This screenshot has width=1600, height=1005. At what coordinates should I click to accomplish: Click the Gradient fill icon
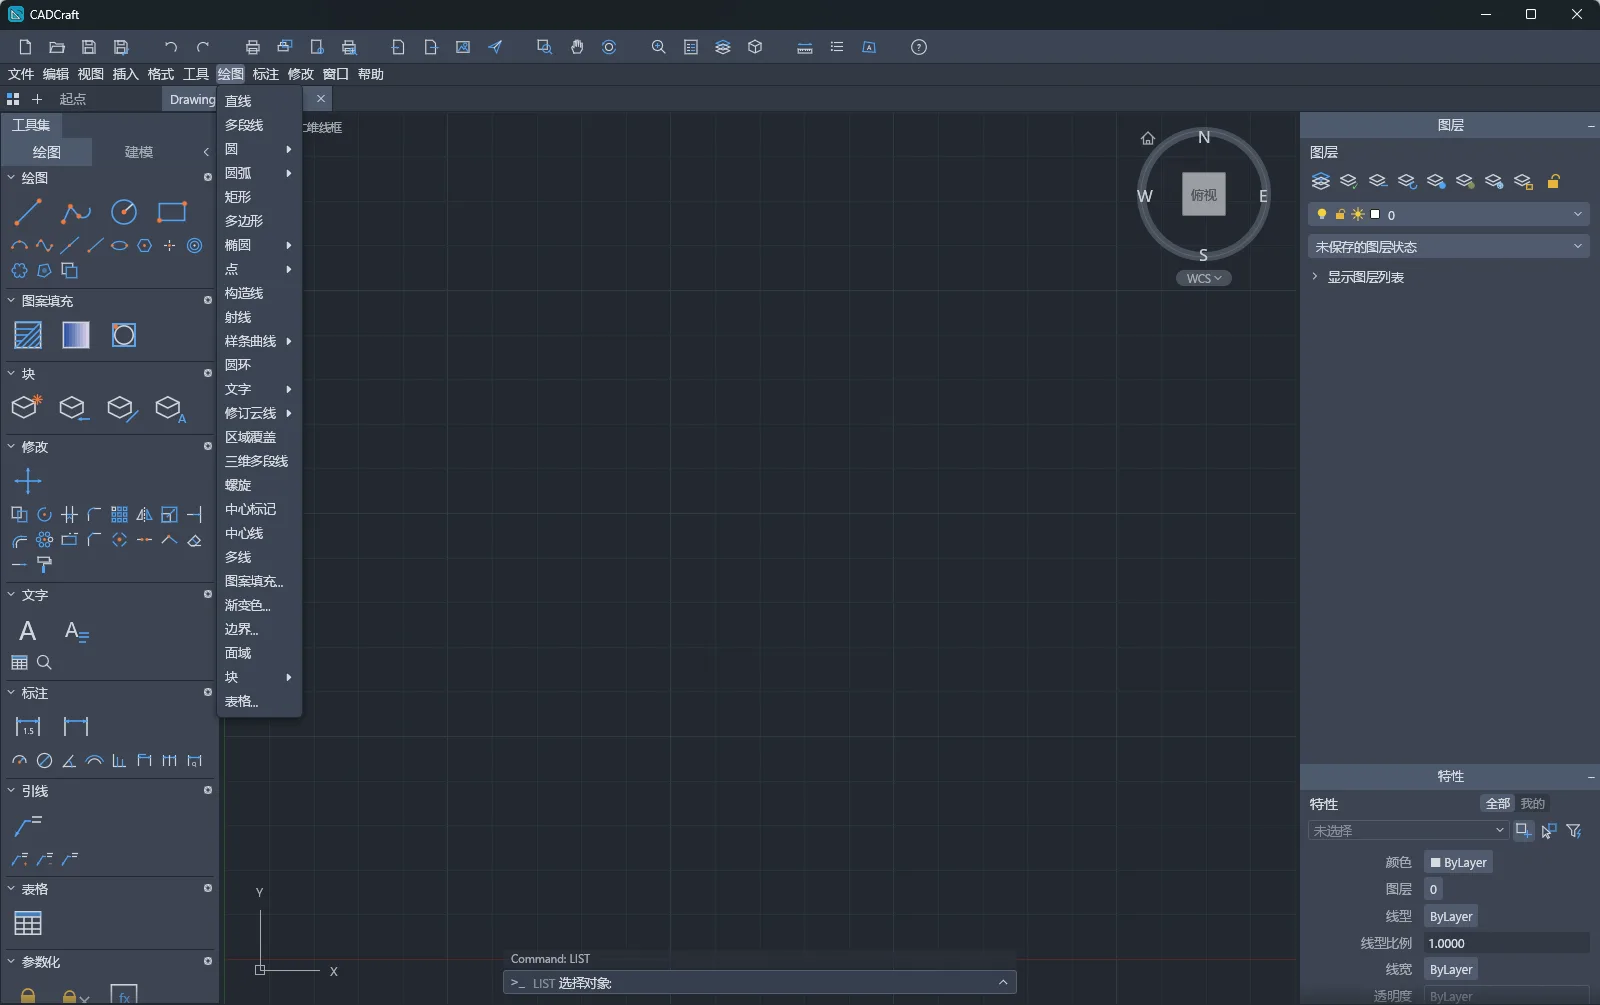pyautogui.click(x=76, y=335)
